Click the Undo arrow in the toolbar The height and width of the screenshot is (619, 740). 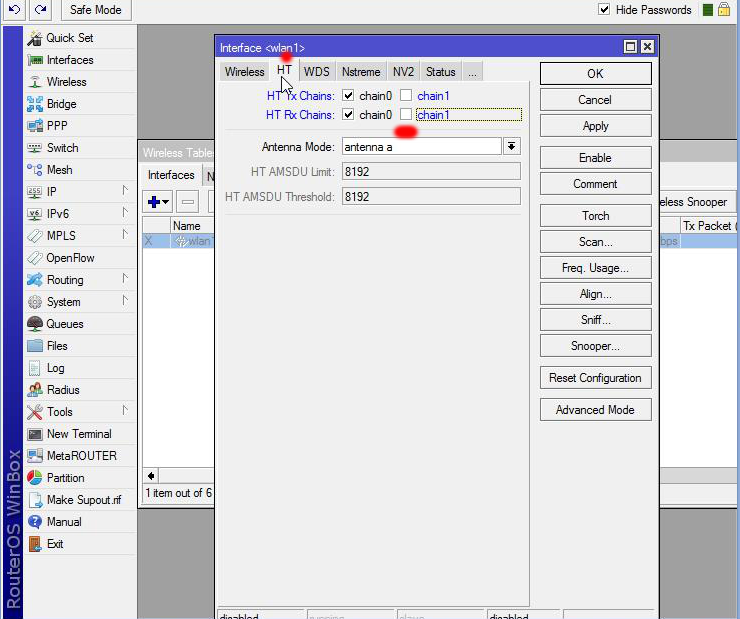coord(15,9)
